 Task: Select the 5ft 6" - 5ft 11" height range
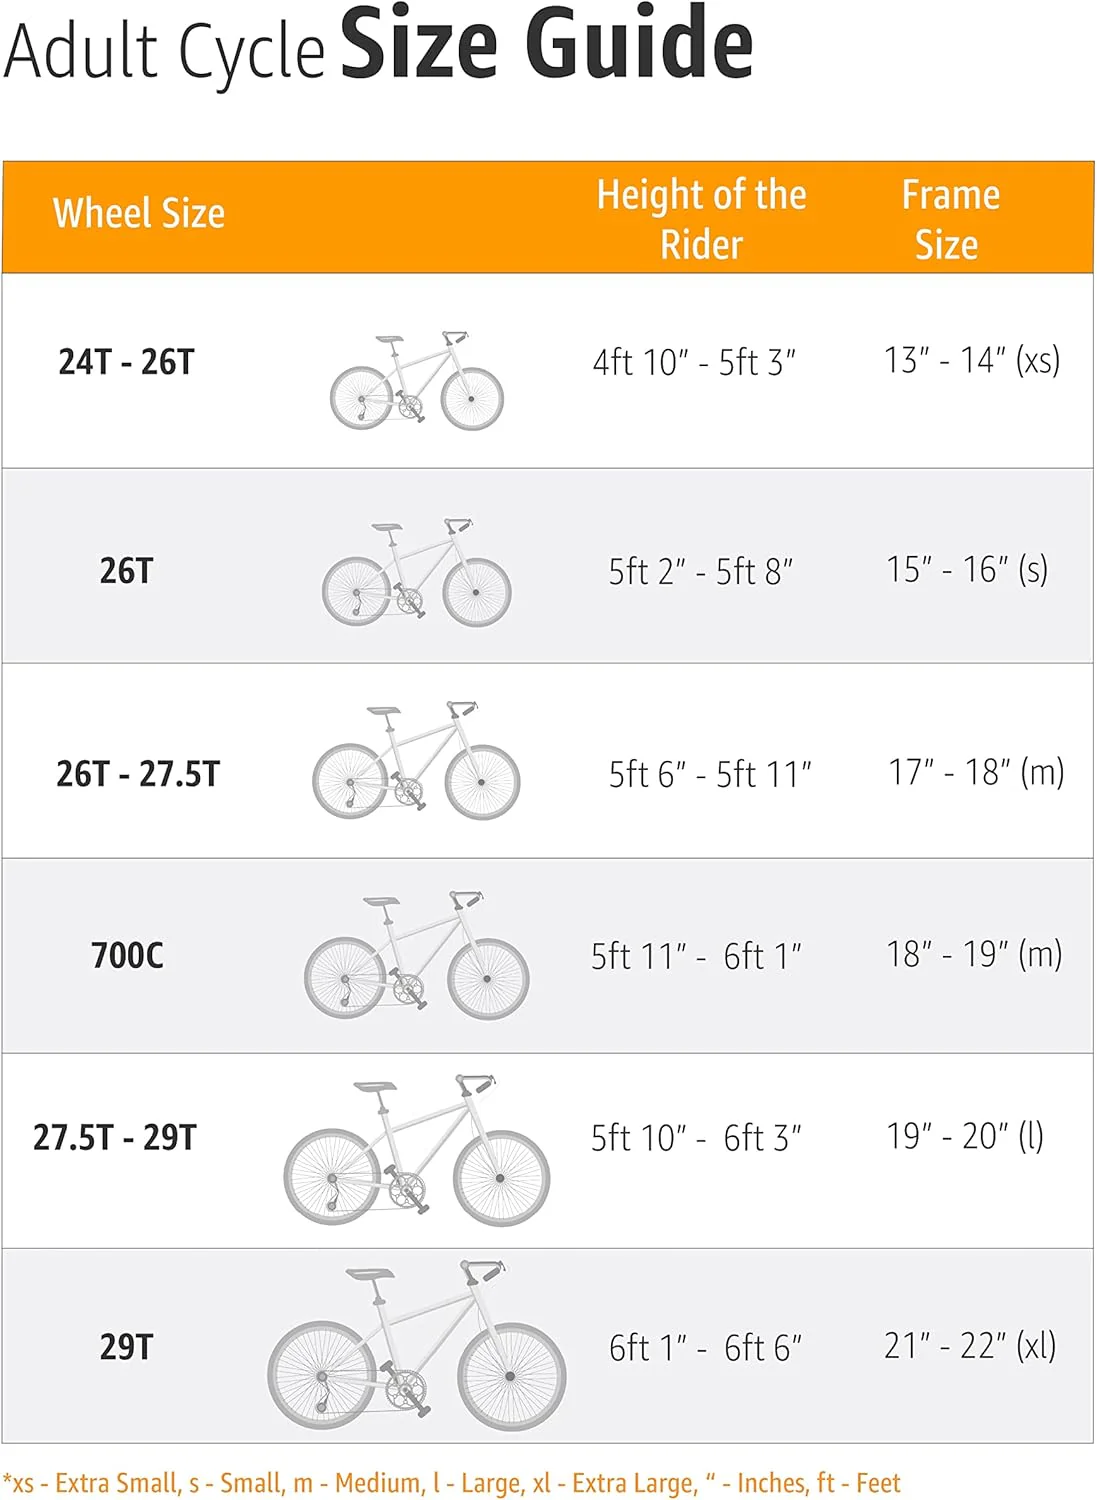(x=710, y=774)
